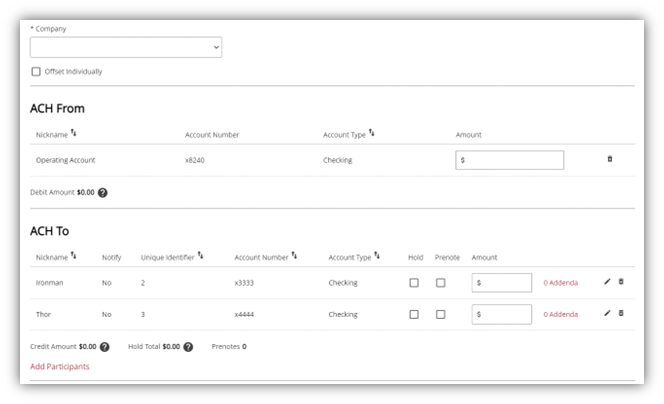The image size is (664, 404).
Task: Focus the Thor amount input field
Action: (502, 314)
